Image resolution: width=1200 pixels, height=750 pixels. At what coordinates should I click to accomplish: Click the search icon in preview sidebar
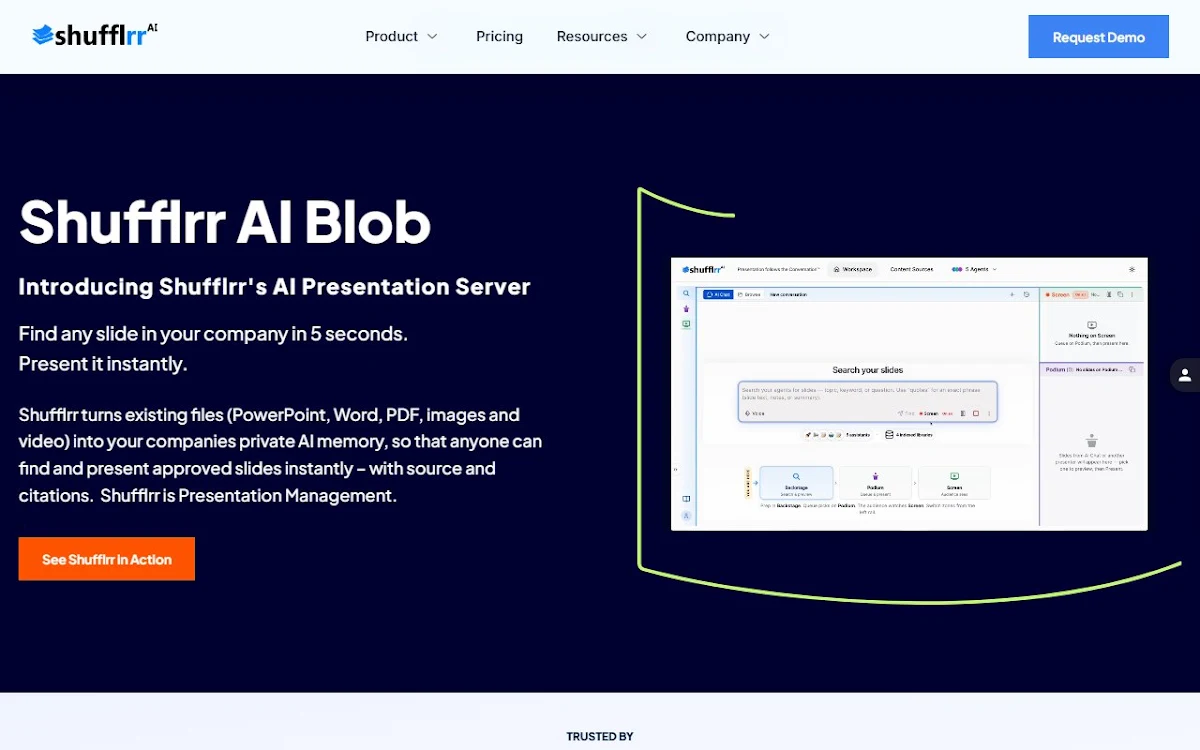point(686,294)
